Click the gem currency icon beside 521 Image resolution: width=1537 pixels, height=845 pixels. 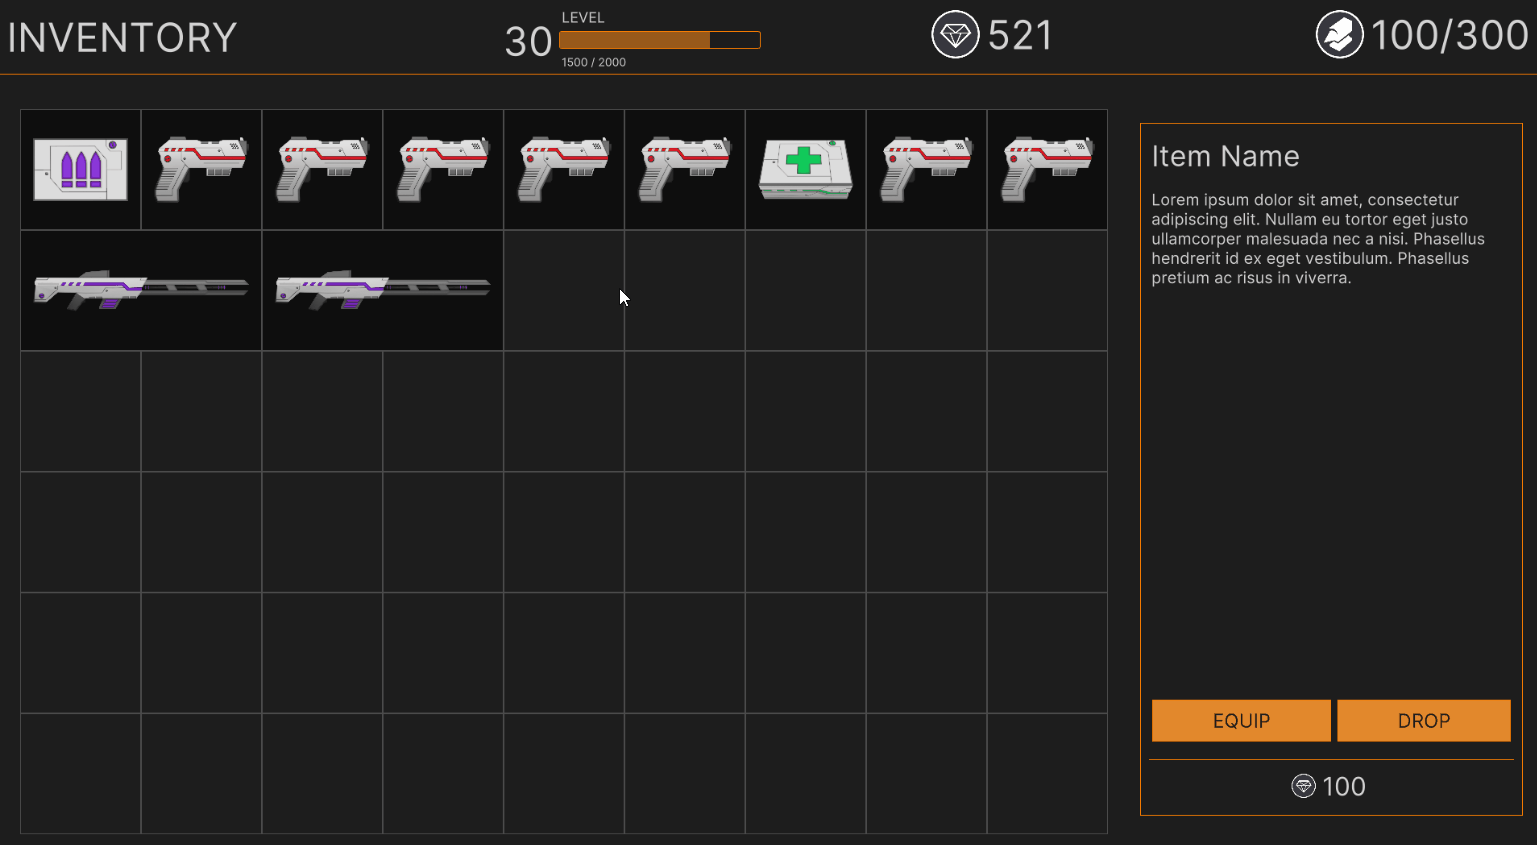click(x=955, y=35)
